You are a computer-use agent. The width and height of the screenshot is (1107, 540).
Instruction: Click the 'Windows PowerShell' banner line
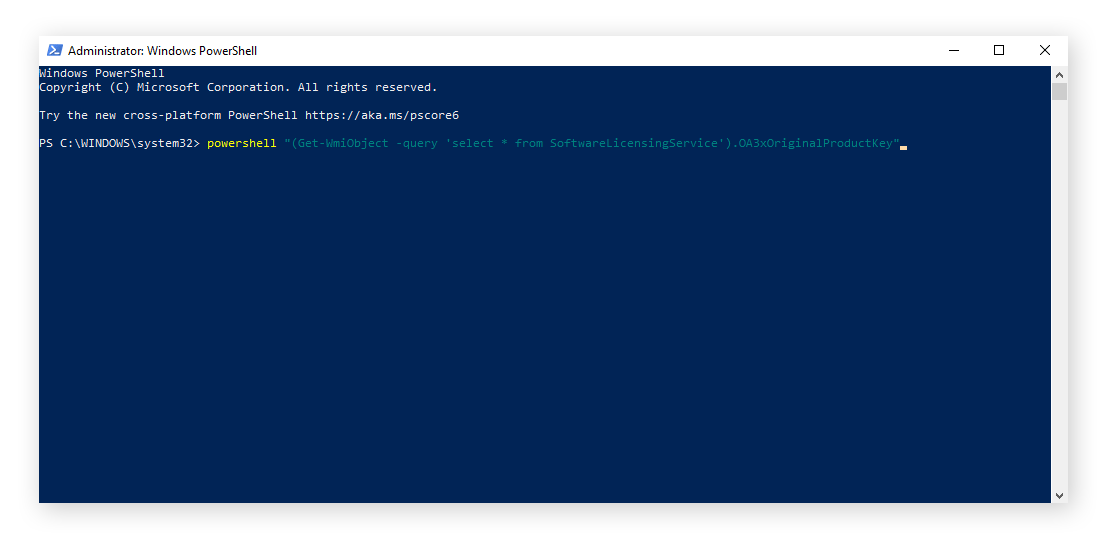[101, 73]
